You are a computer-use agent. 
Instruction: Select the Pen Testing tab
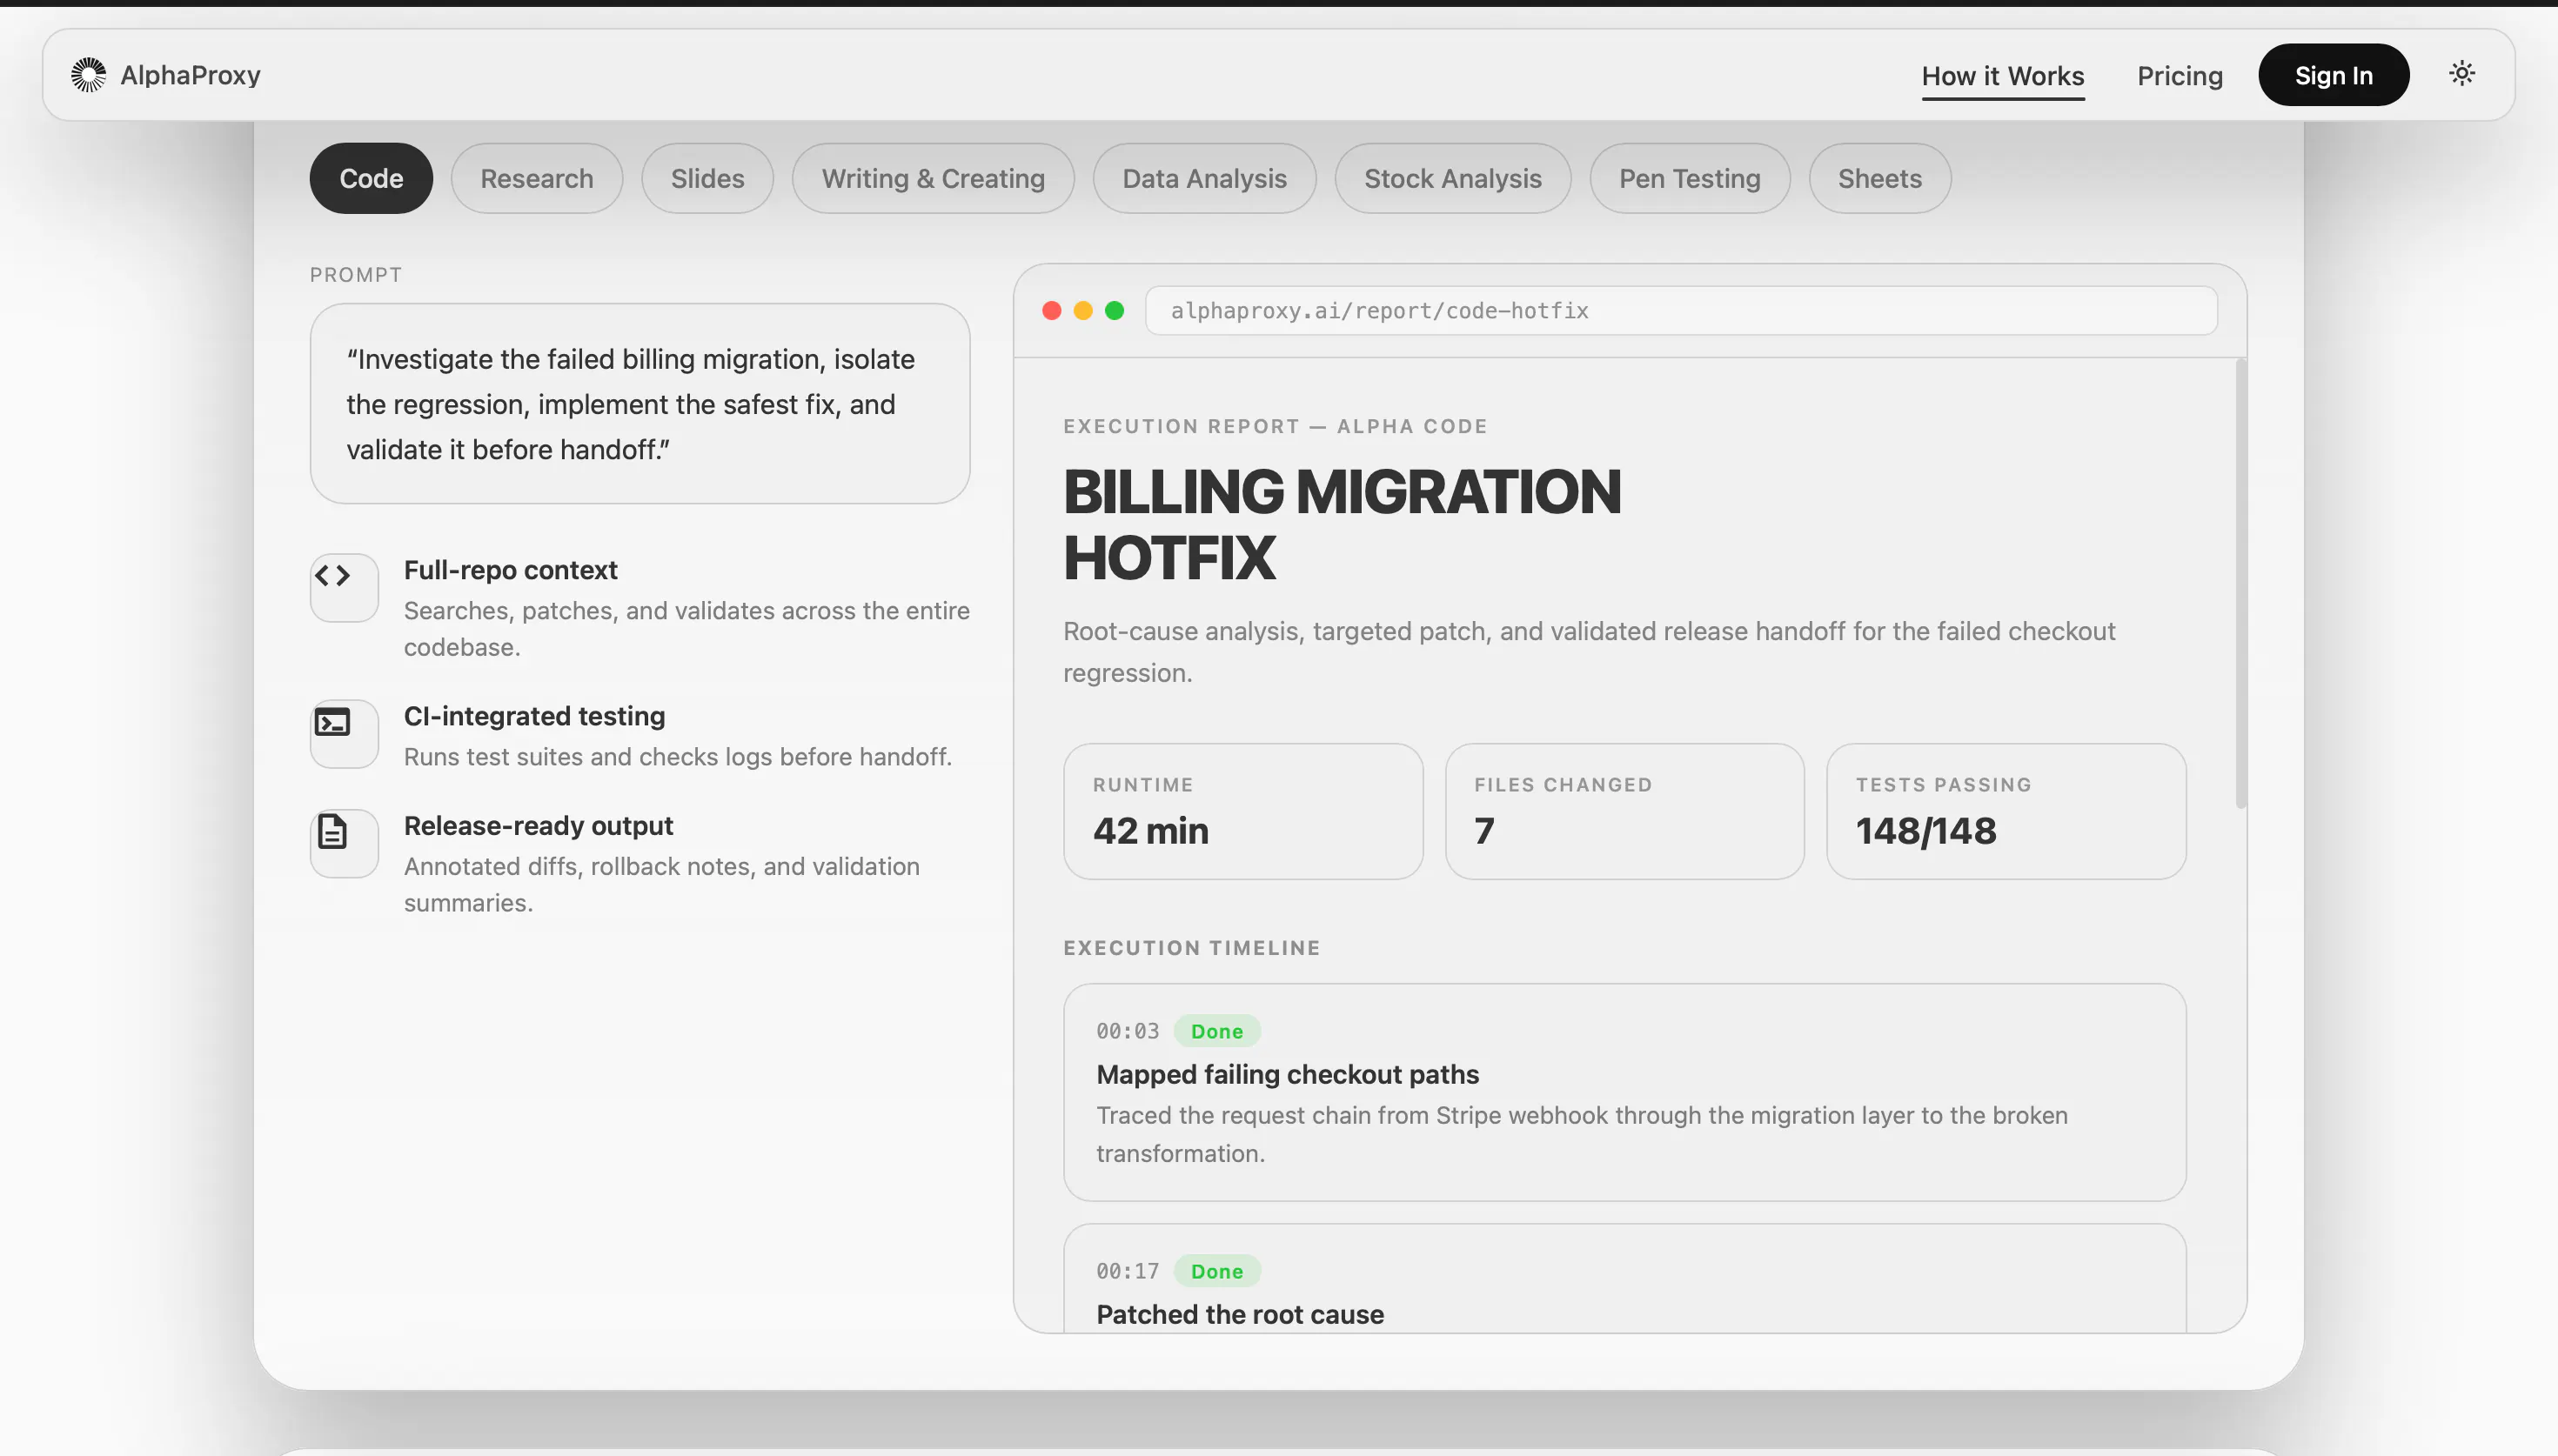(1689, 178)
